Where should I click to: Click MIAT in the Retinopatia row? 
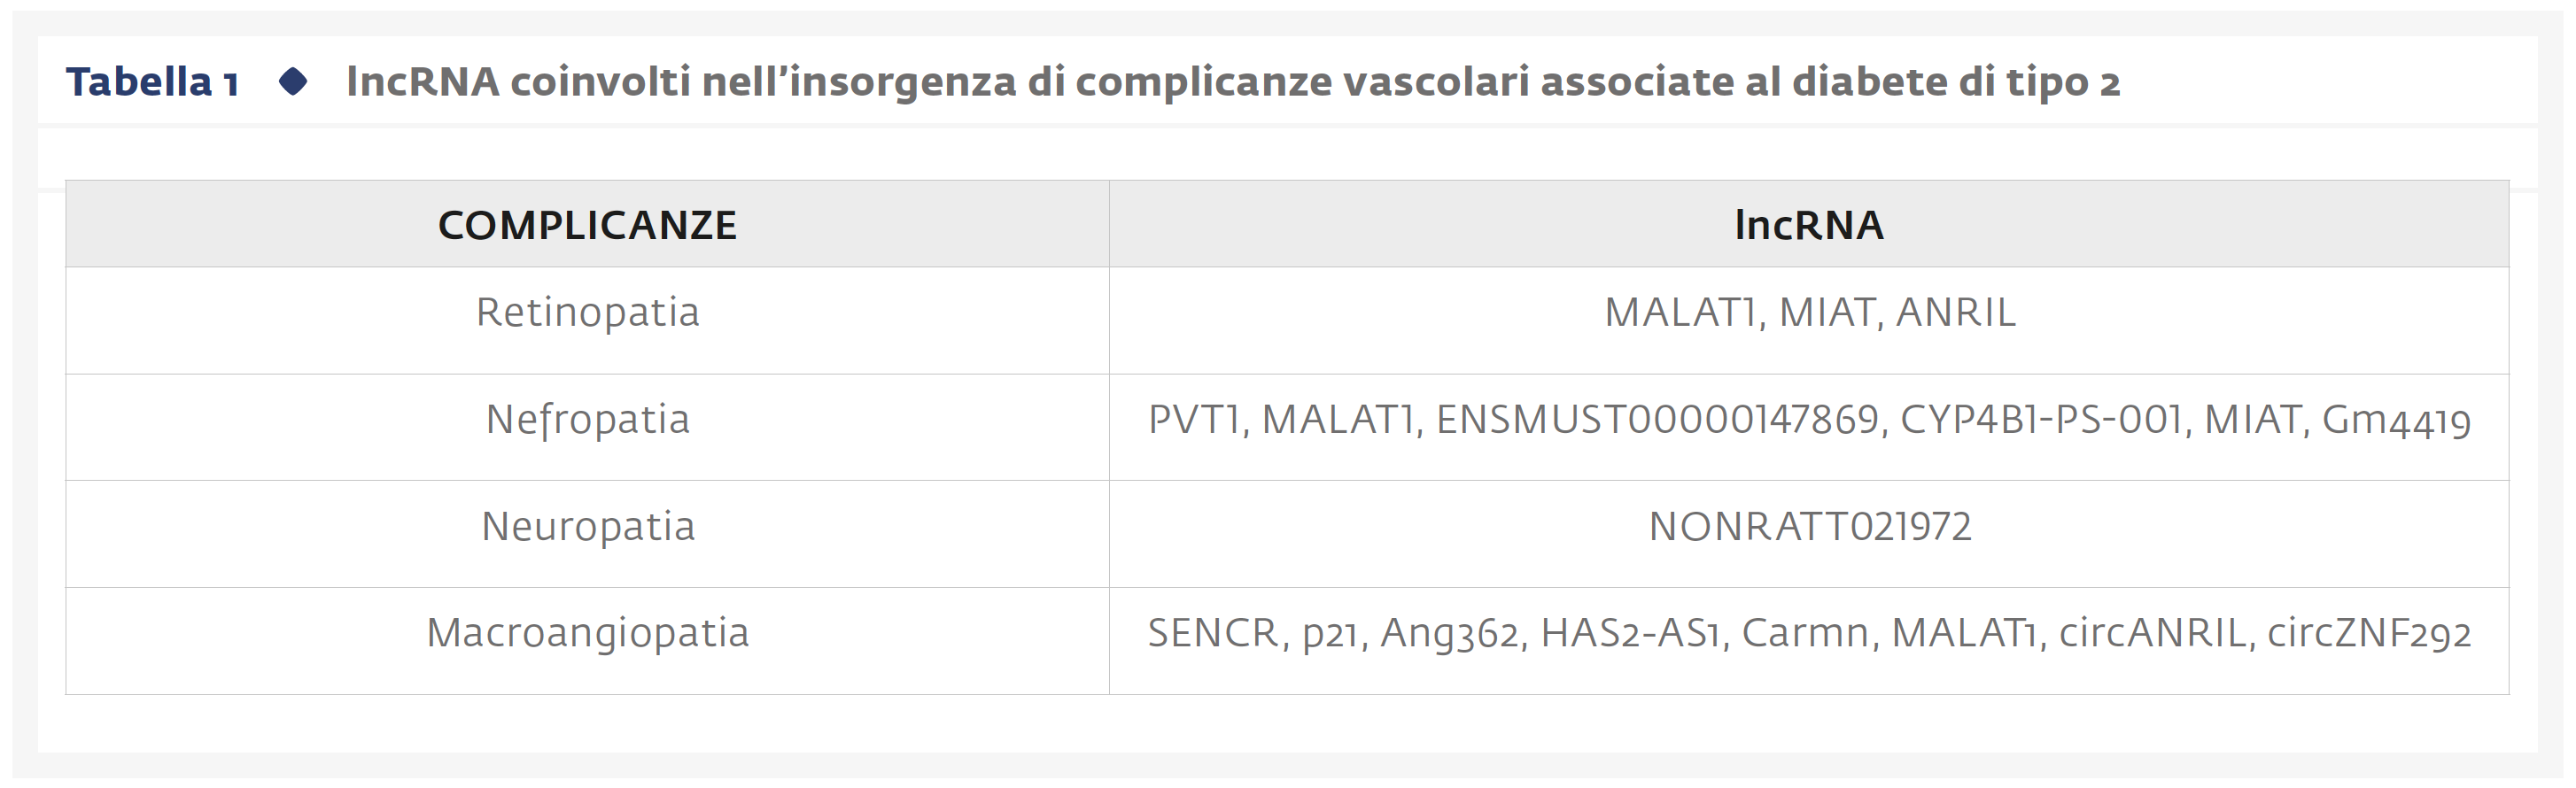coord(1826,312)
